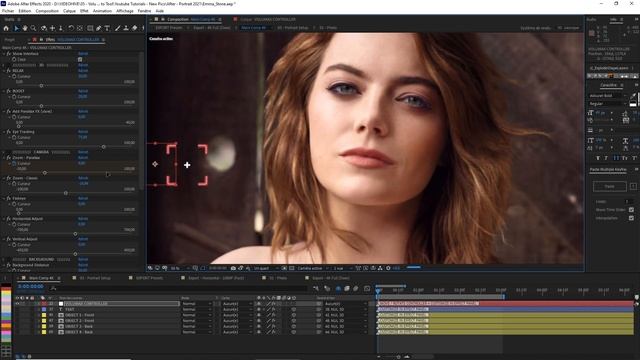This screenshot has width=640, height=360.
Task: Click the Graph Editor icon in timeline
Action: tap(367, 289)
